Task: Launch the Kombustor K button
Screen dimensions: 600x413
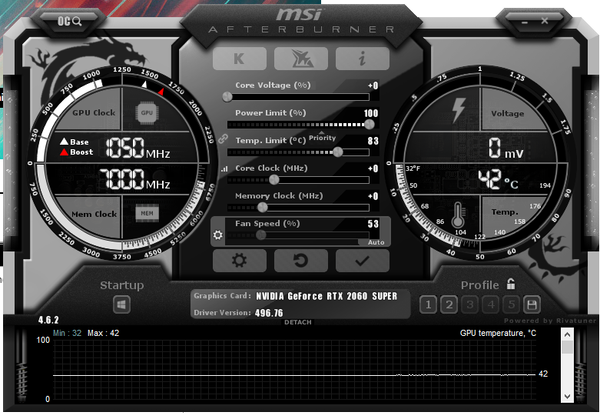Action: coord(240,59)
